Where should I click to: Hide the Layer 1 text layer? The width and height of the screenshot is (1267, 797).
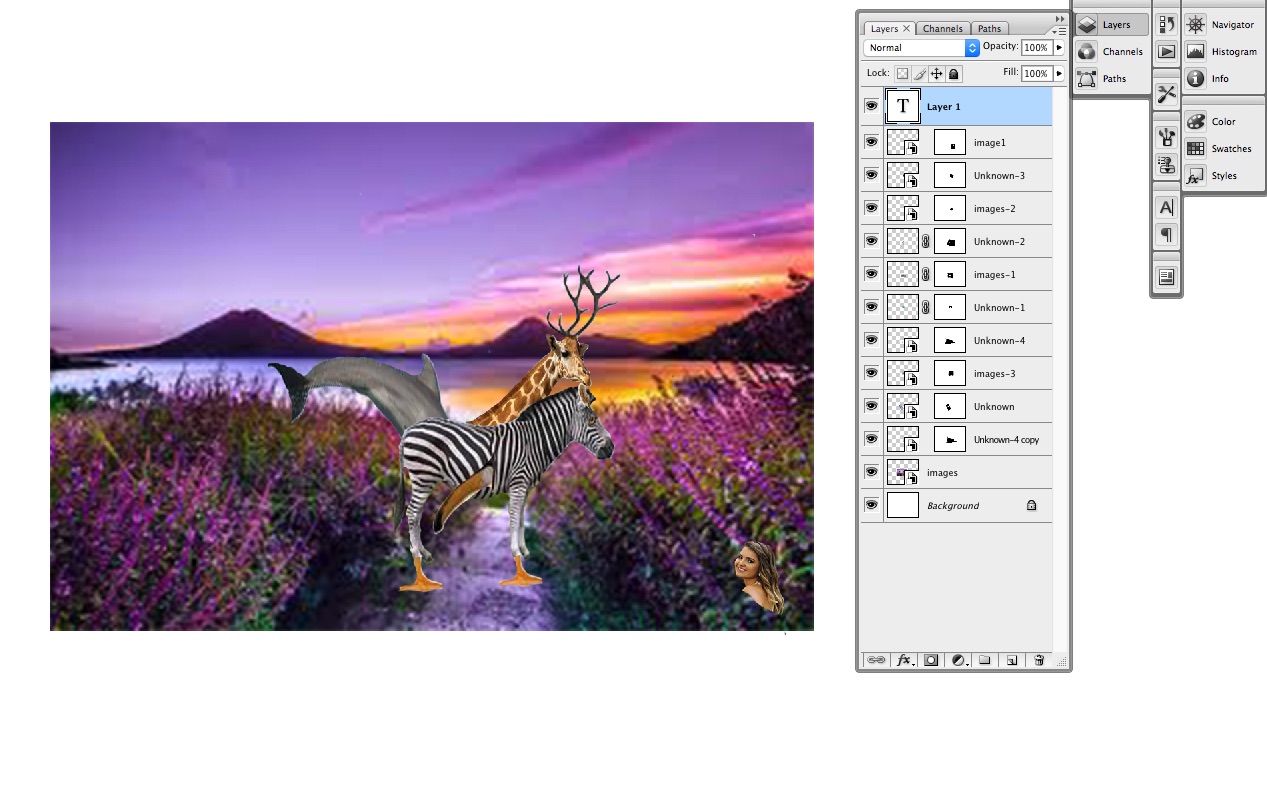(x=871, y=106)
